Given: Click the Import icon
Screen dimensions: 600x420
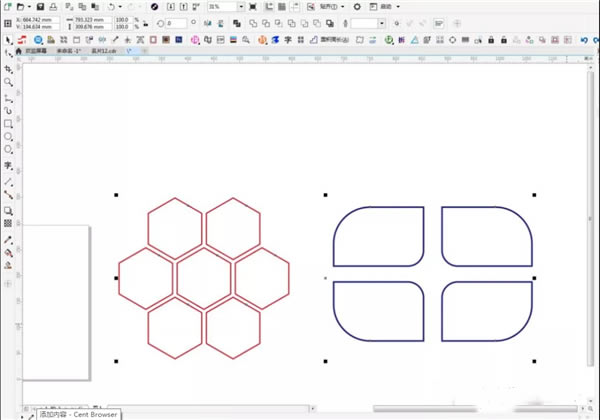Looking at the screenshot, I should 171,7.
